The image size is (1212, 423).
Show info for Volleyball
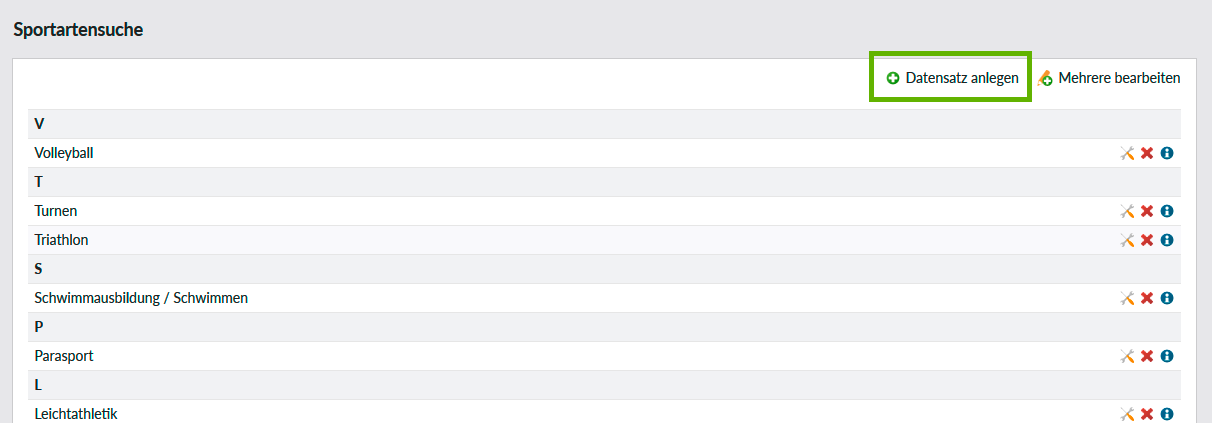click(x=1166, y=154)
